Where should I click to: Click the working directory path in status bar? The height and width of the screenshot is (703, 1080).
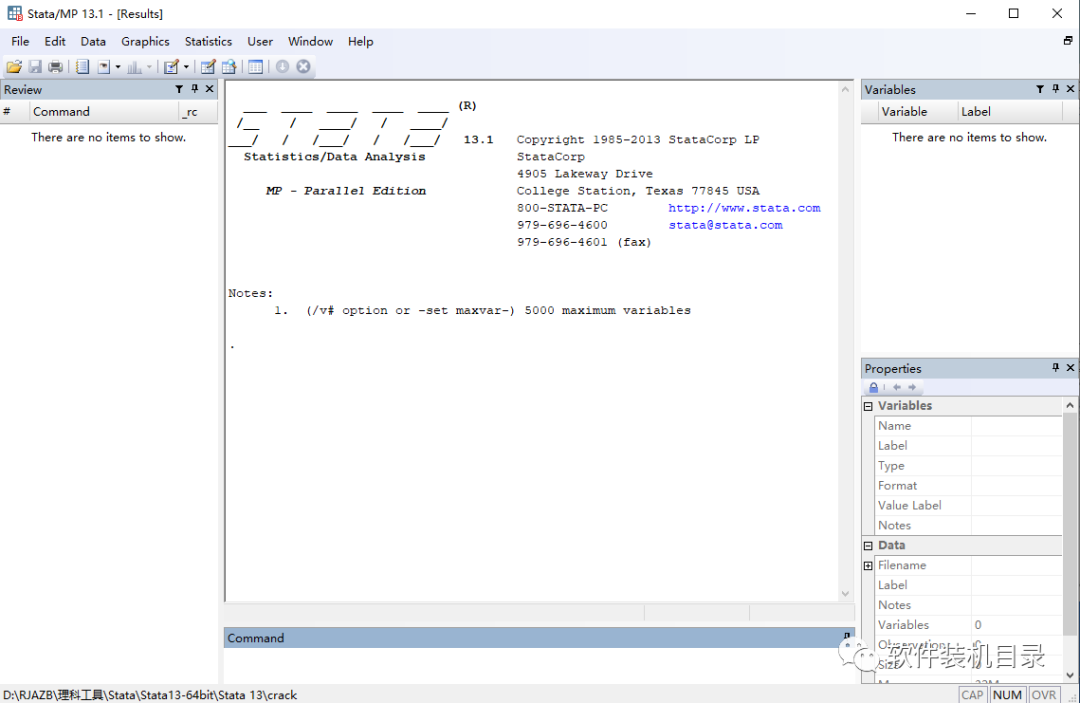pos(150,695)
